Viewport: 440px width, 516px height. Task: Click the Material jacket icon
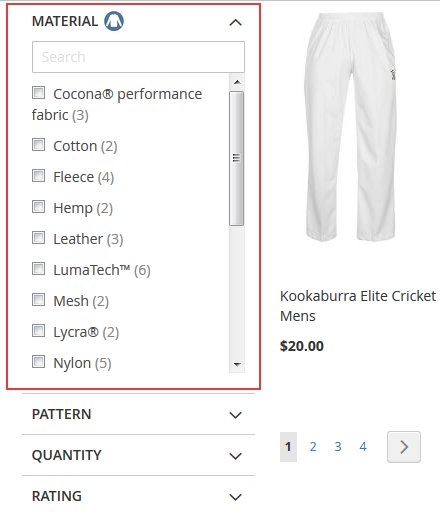tap(114, 21)
